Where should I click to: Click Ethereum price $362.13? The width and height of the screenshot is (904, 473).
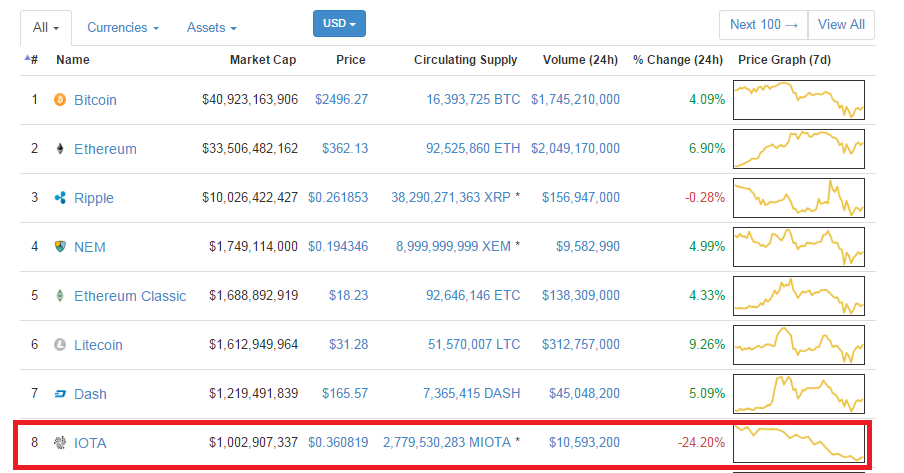point(345,148)
